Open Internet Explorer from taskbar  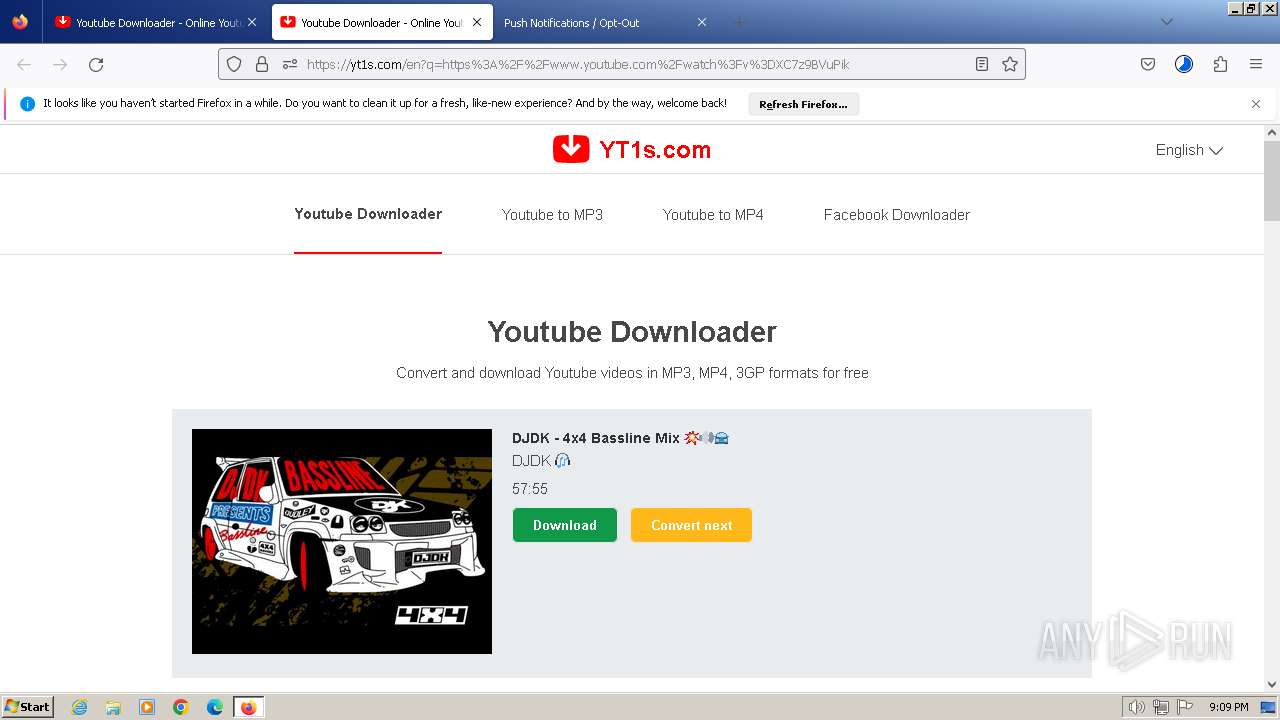pos(79,707)
